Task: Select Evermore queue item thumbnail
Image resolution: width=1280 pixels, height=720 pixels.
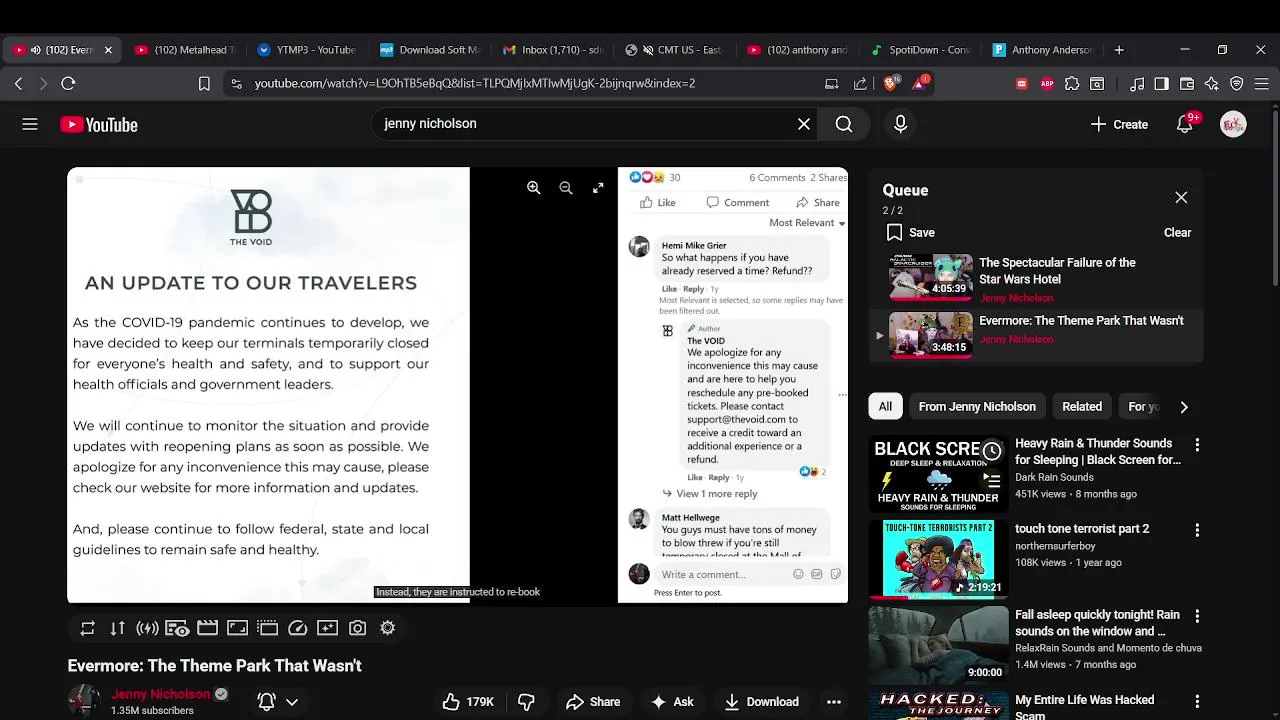Action: pos(931,335)
